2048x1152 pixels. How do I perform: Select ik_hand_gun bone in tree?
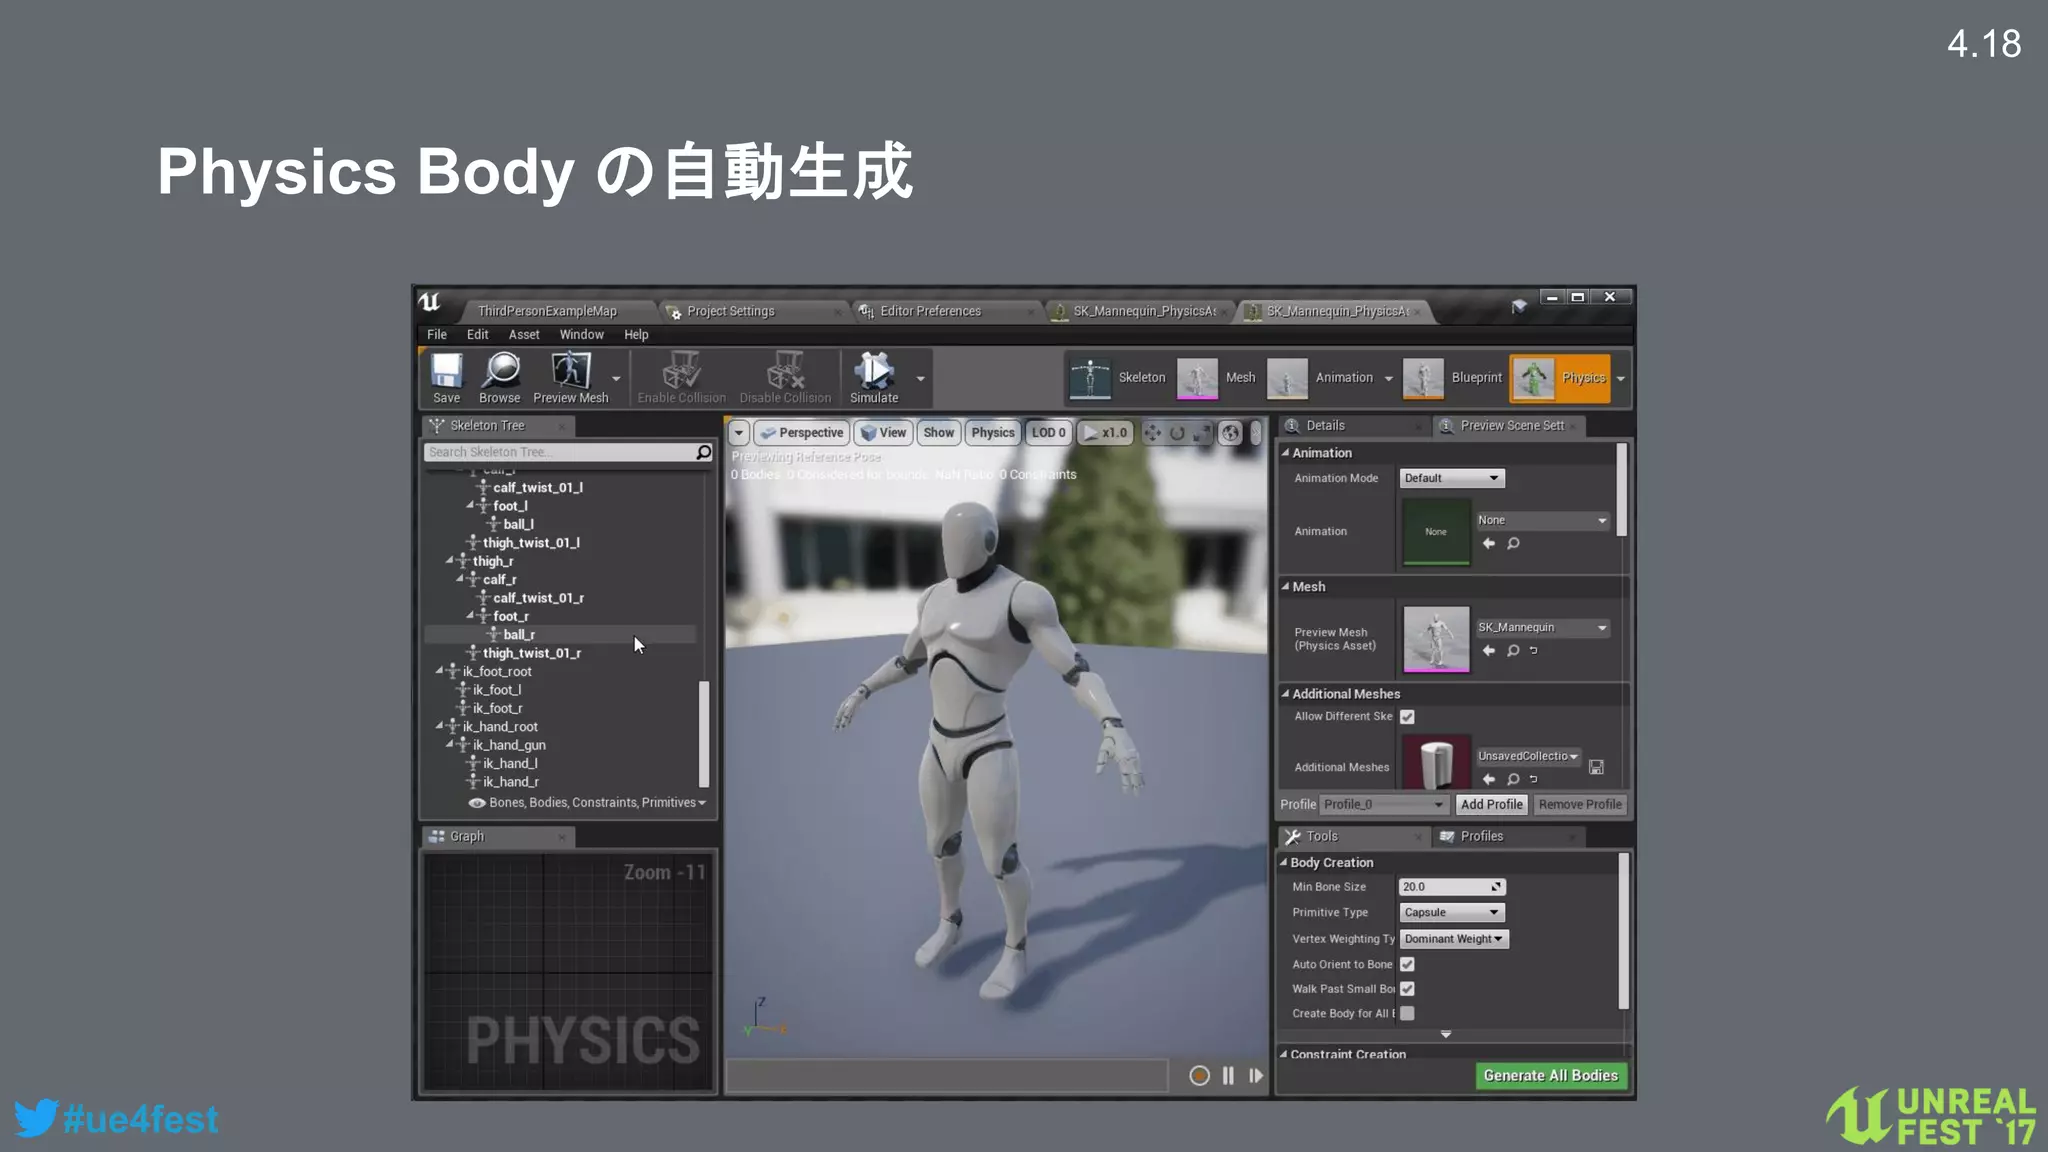coord(509,744)
